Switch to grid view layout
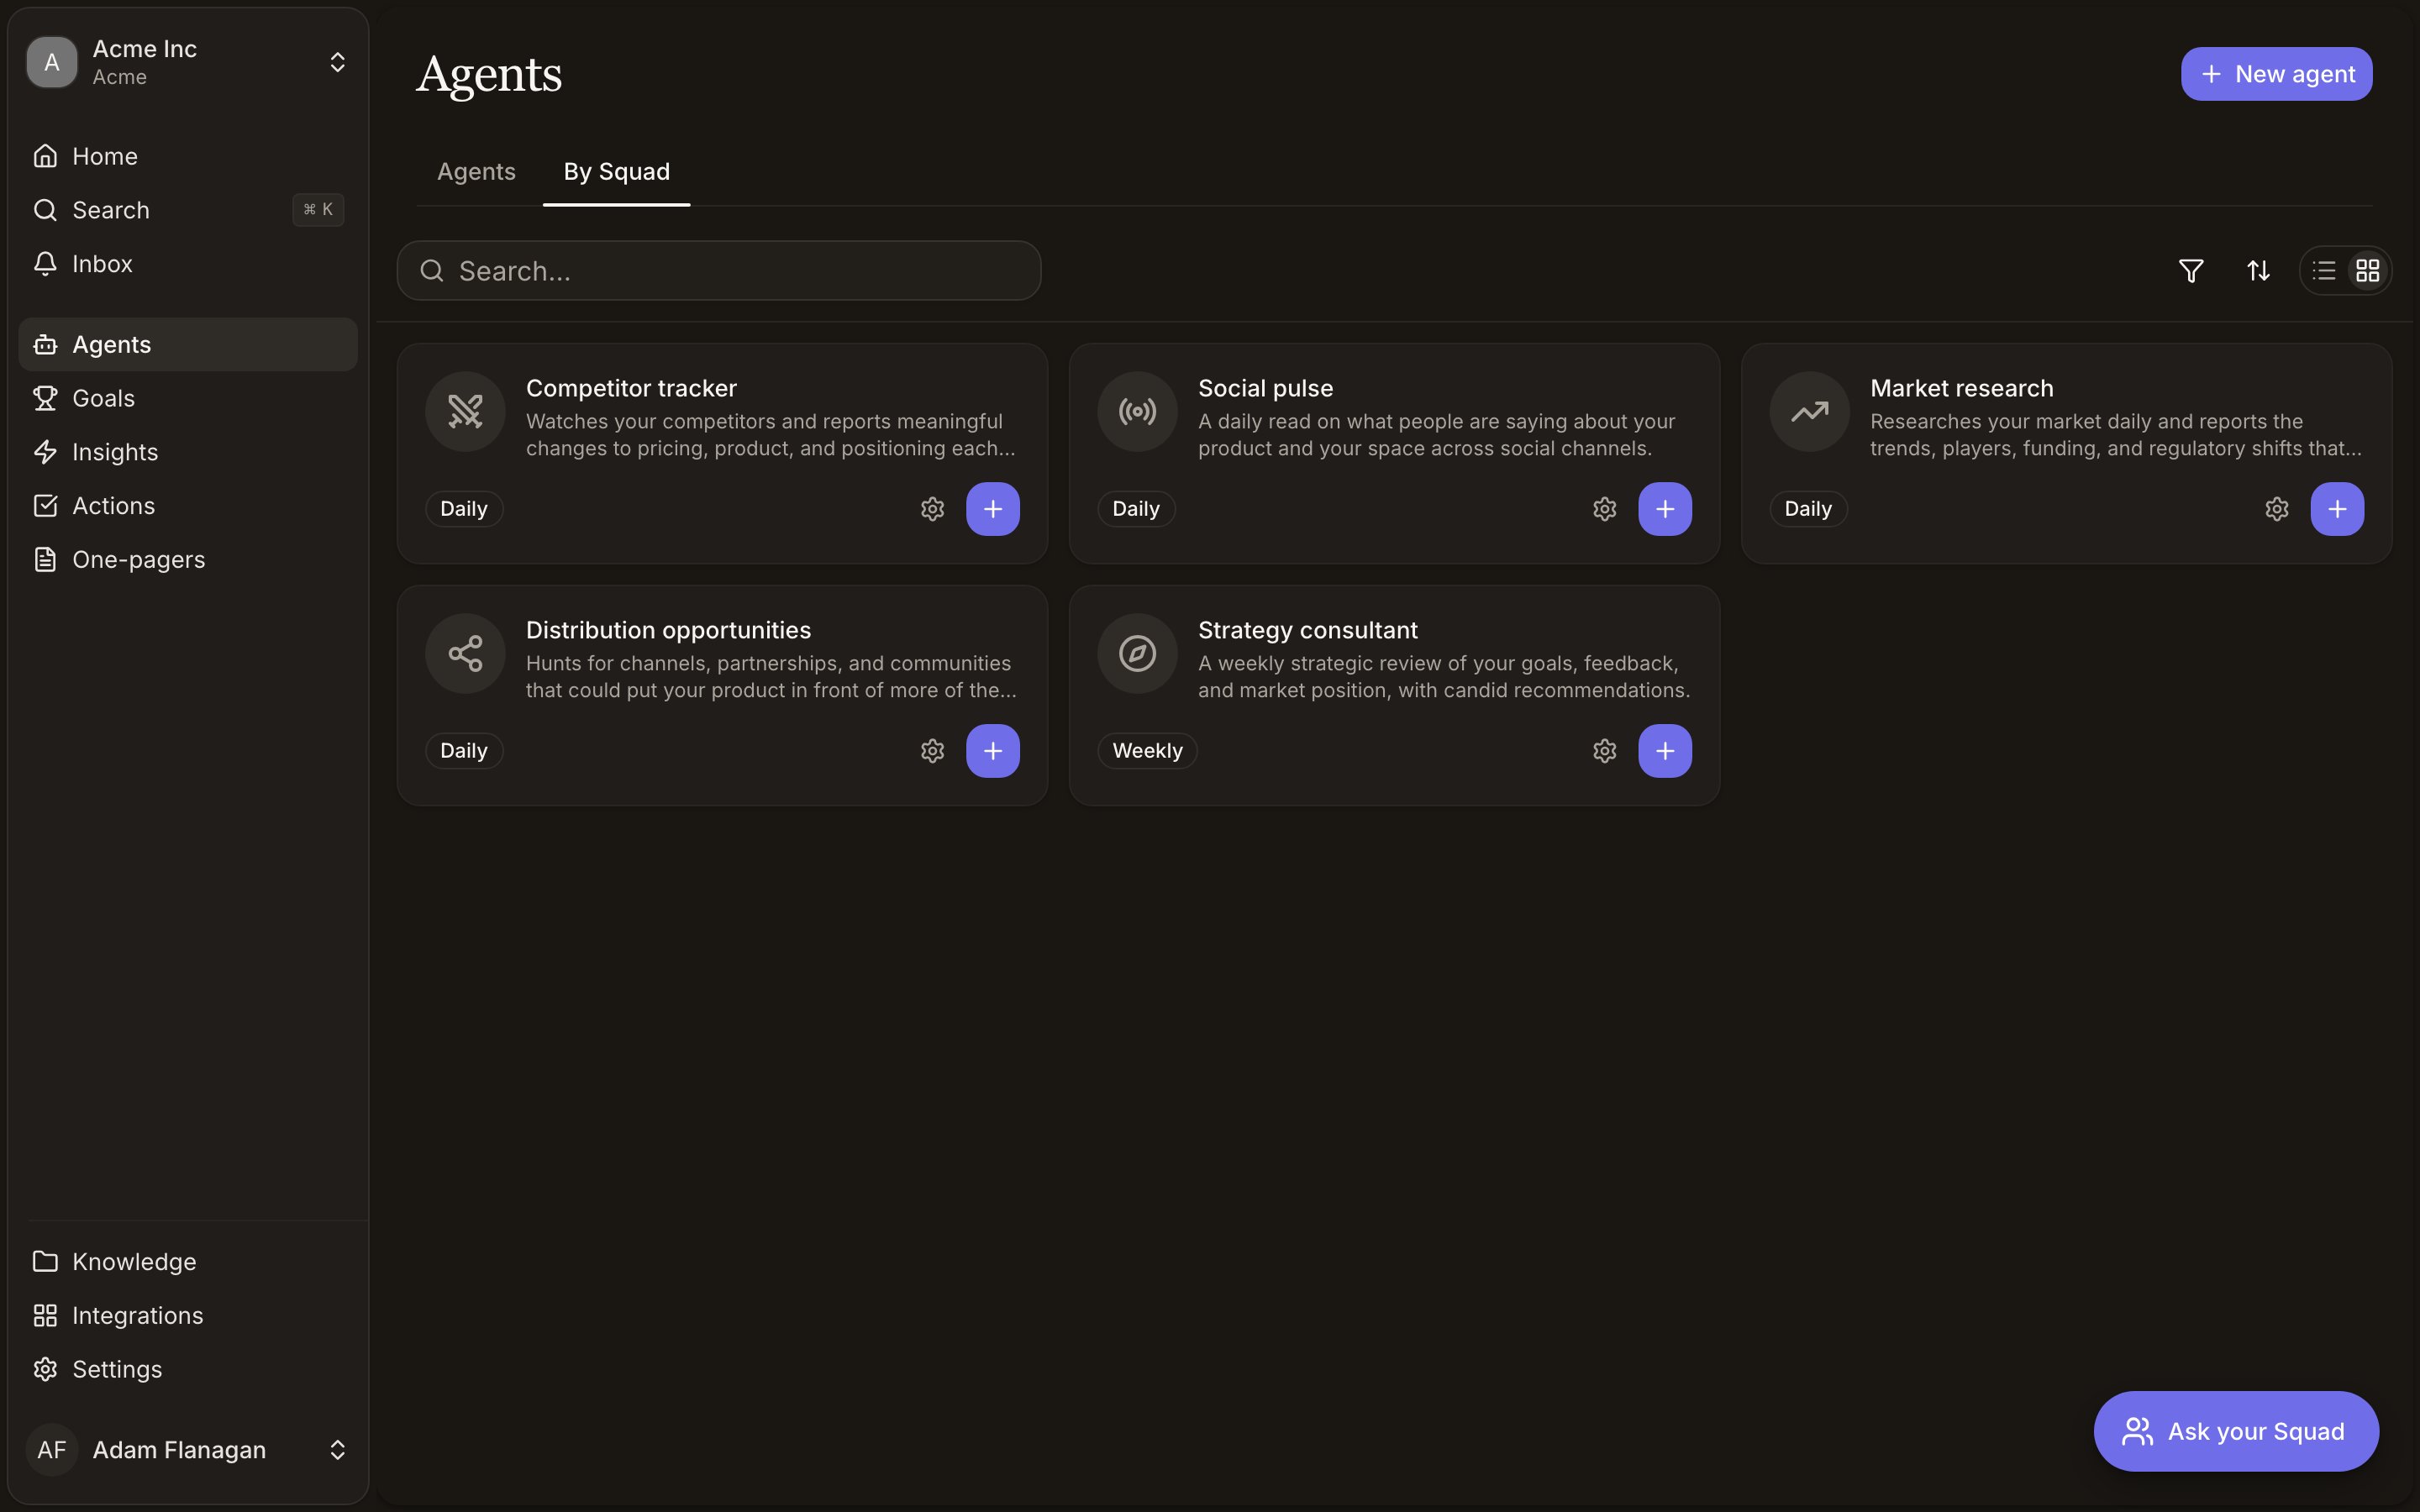The width and height of the screenshot is (2420, 1512). click(2367, 271)
